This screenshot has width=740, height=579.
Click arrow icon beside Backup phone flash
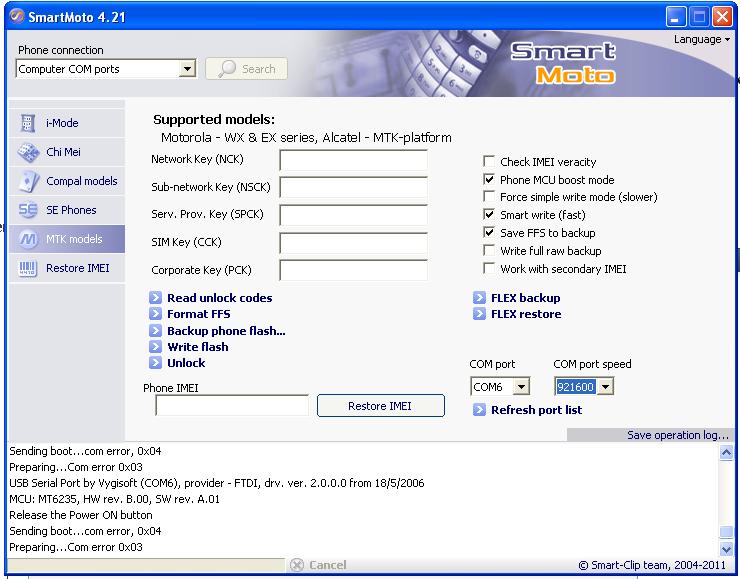tap(155, 331)
